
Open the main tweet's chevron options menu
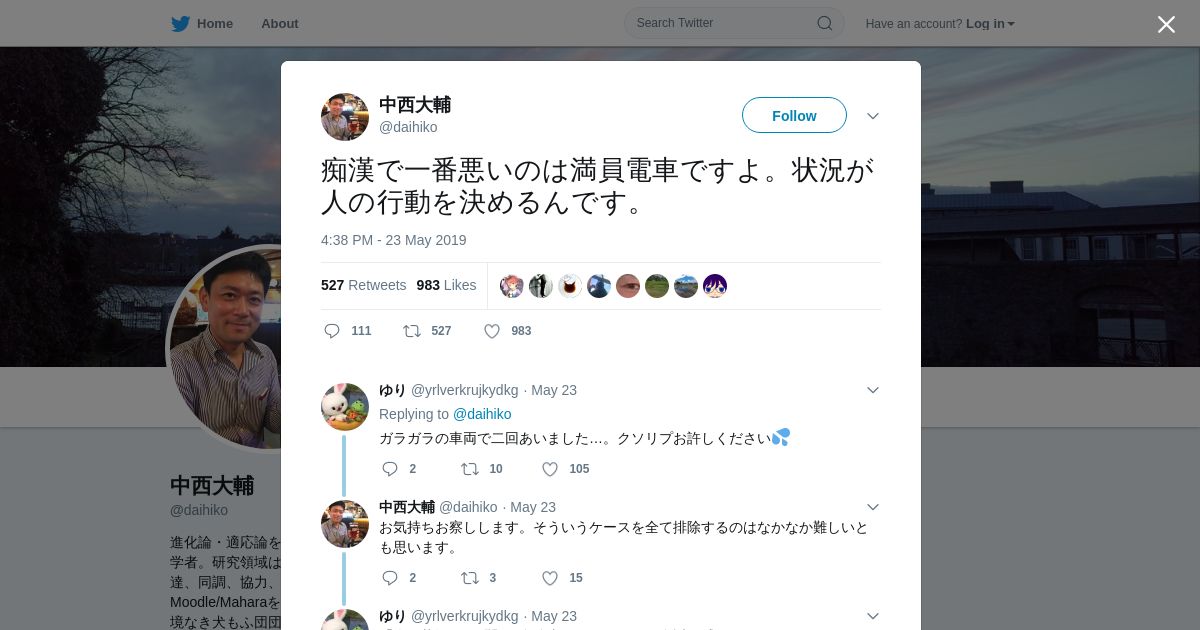pos(873,116)
